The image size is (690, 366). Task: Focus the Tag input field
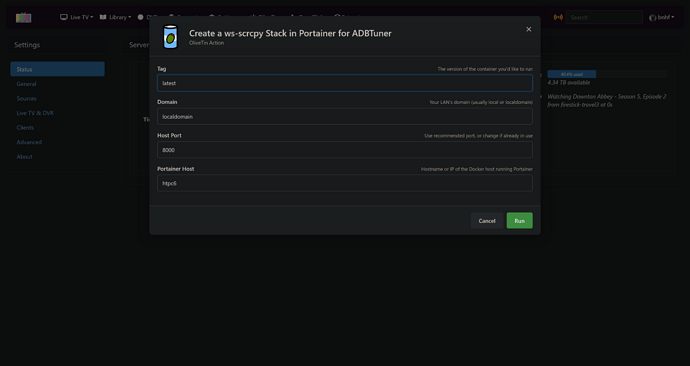345,83
